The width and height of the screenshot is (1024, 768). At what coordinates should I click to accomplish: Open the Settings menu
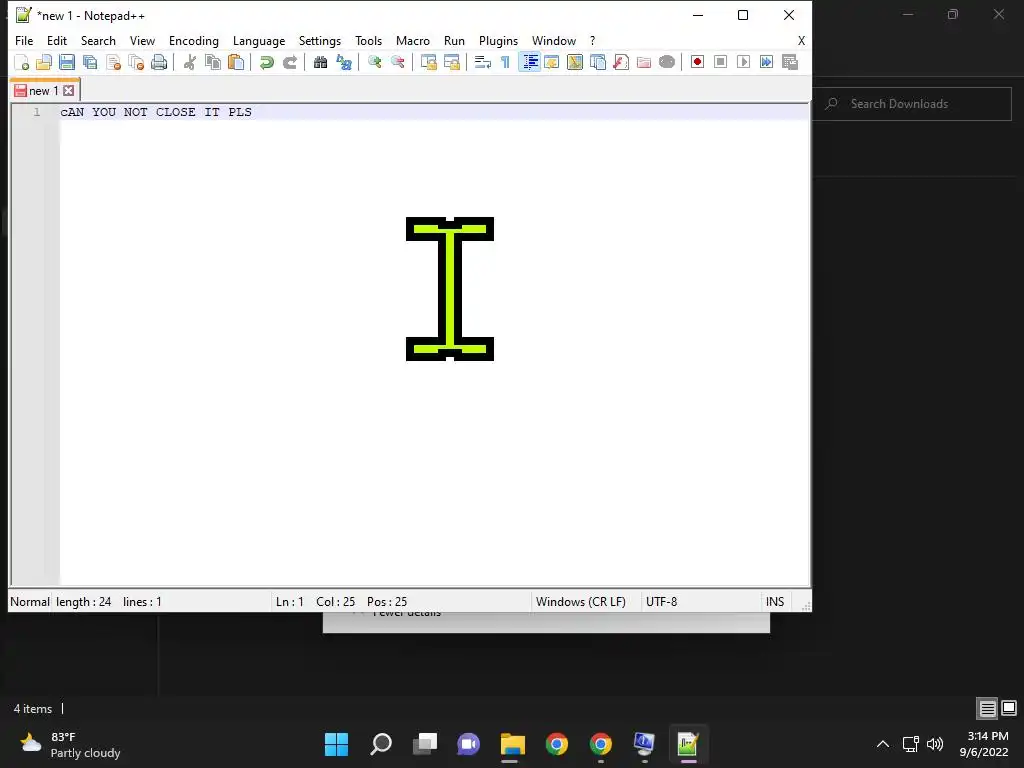coord(319,41)
